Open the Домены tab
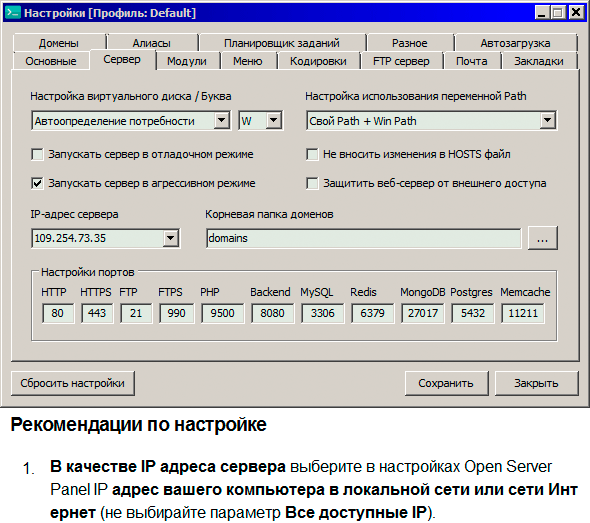 coord(59,43)
